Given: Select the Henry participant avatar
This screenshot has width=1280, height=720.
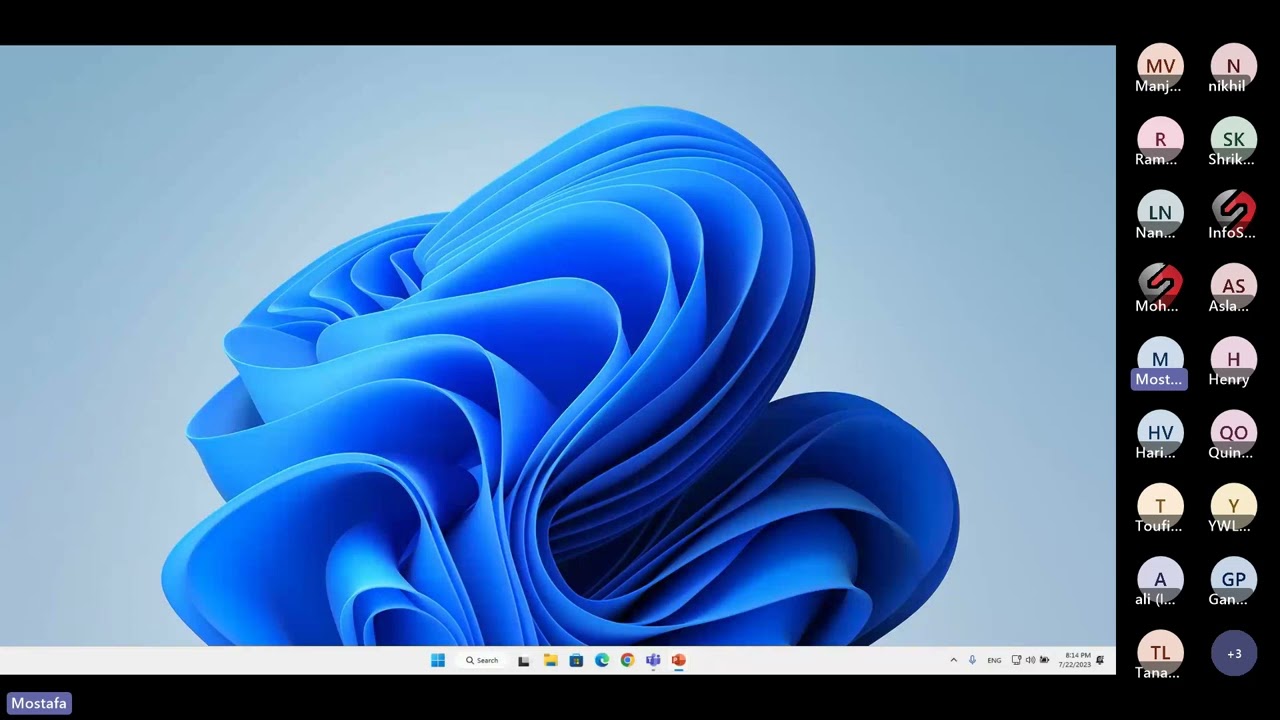Looking at the screenshot, I should click(x=1233, y=360).
